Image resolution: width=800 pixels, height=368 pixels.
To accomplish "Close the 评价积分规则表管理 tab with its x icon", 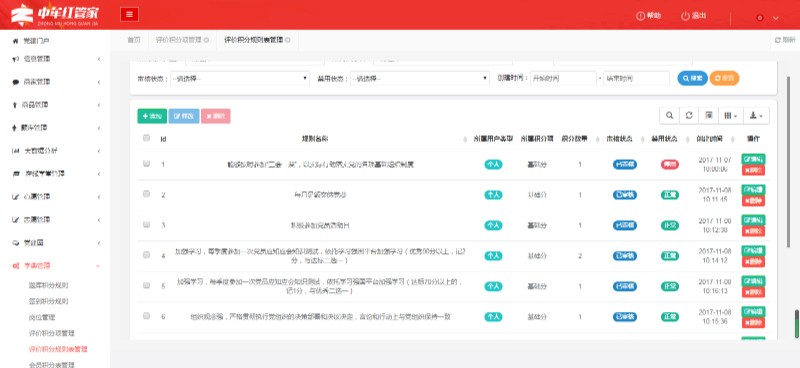I will [x=288, y=40].
